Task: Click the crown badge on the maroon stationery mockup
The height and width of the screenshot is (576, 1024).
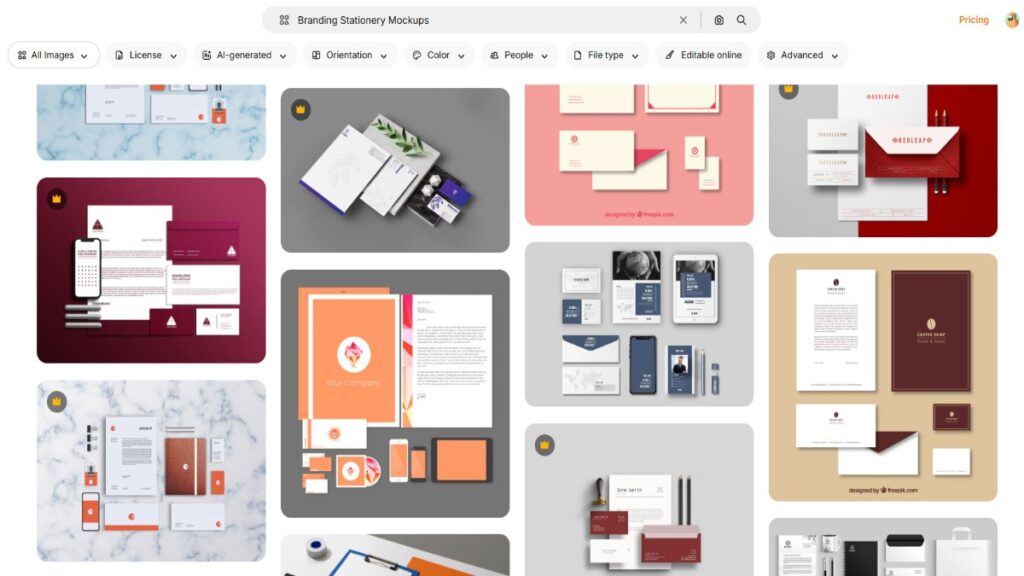Action: click(x=55, y=200)
